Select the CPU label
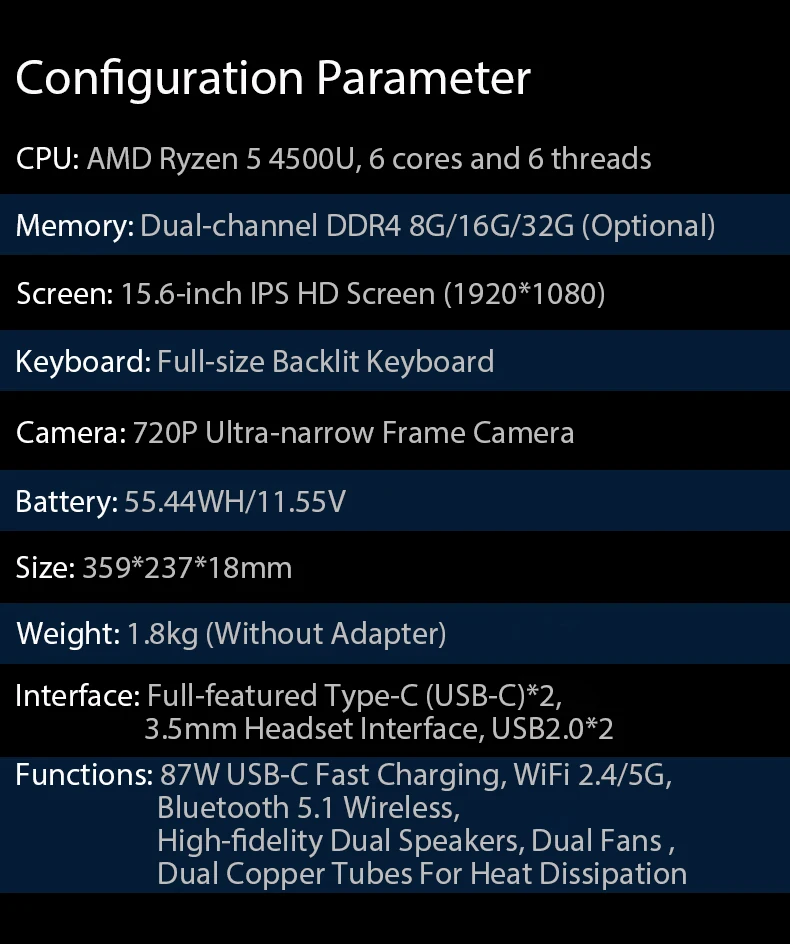 48,159
